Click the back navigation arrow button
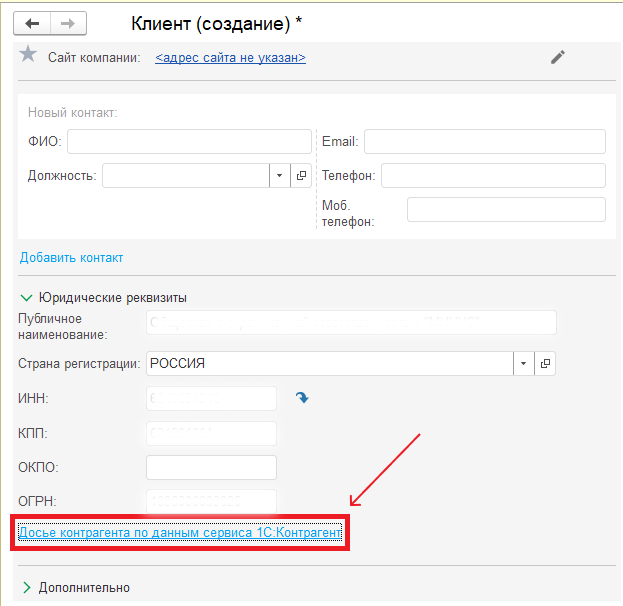 tap(32, 23)
